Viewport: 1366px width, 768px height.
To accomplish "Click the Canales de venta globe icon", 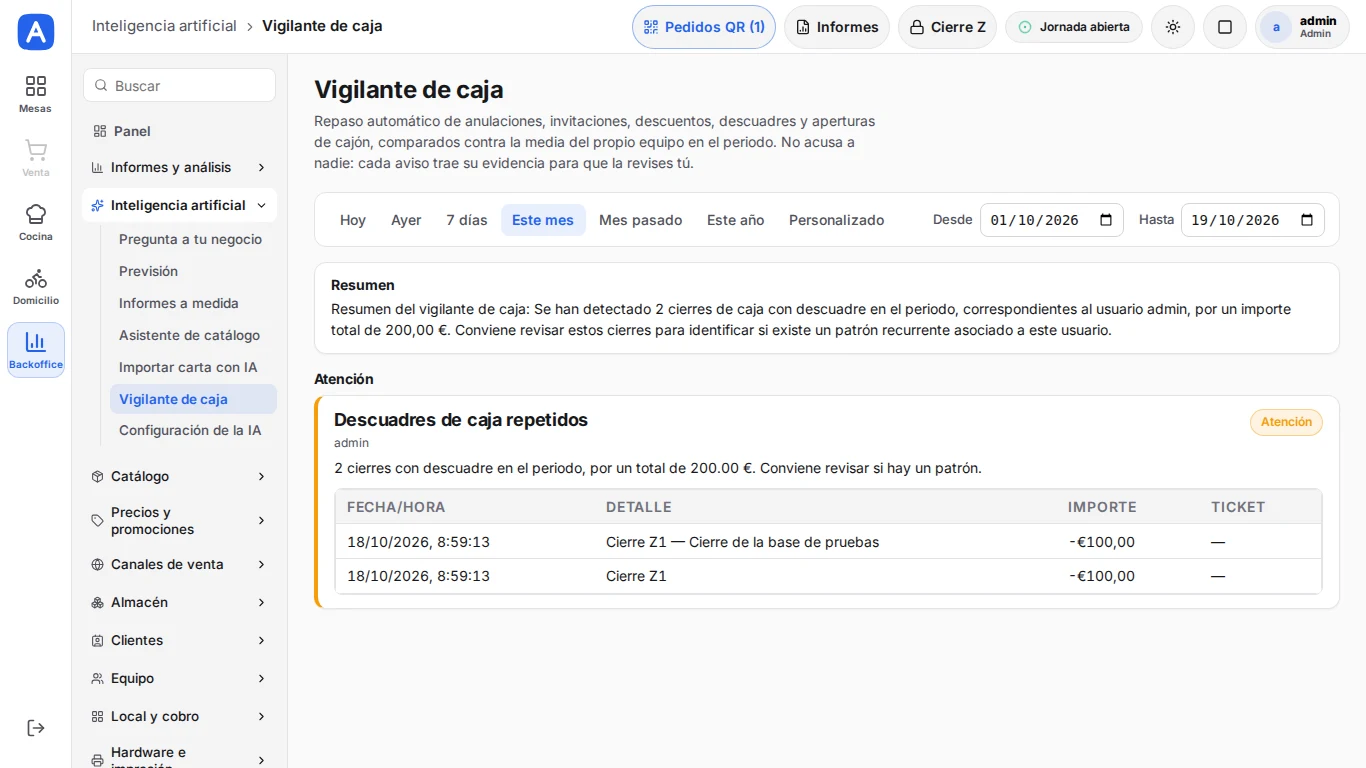I will point(98,565).
